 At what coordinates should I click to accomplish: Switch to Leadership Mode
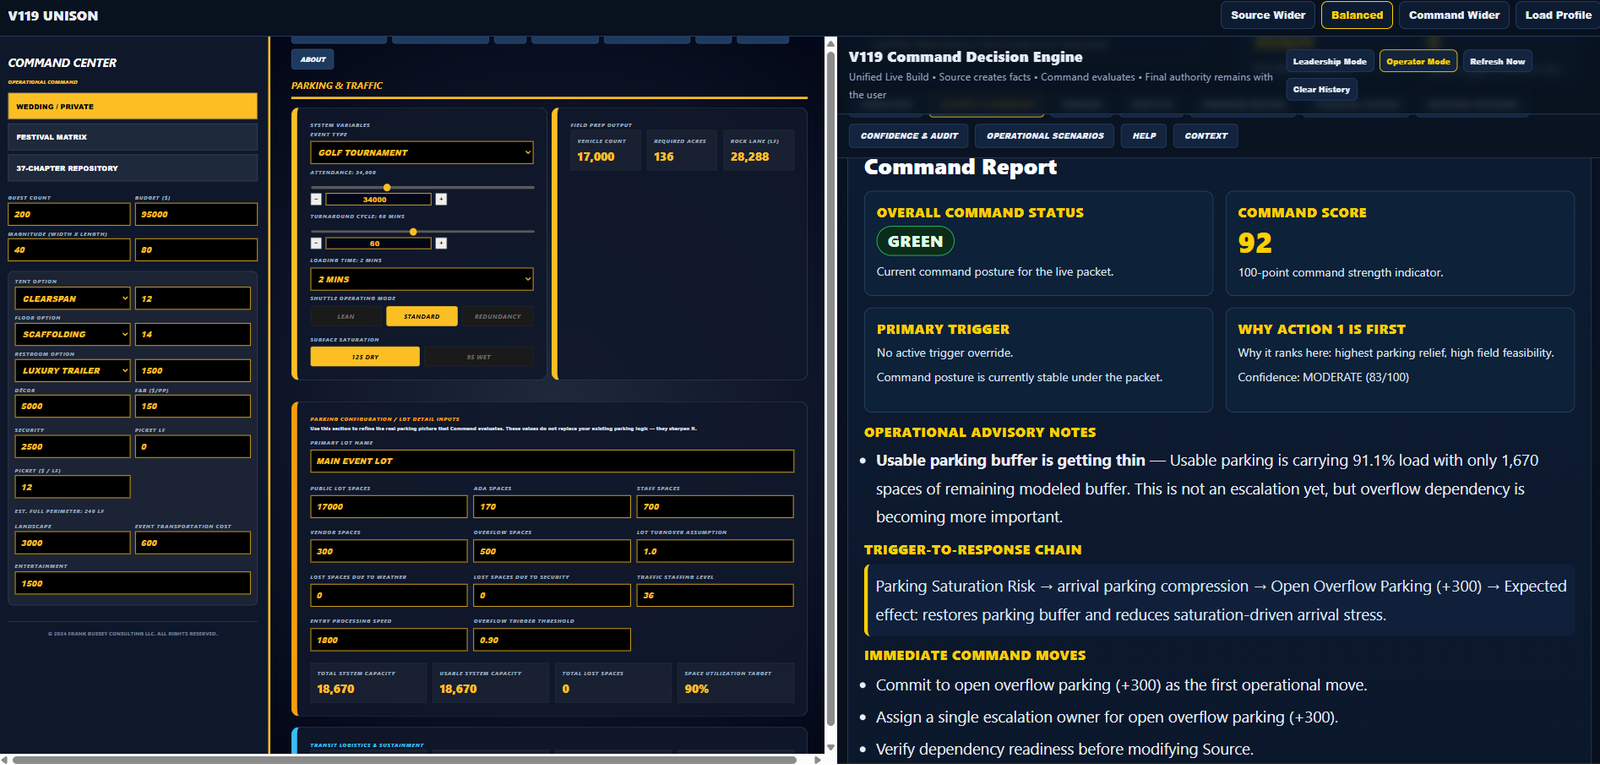pos(1329,61)
